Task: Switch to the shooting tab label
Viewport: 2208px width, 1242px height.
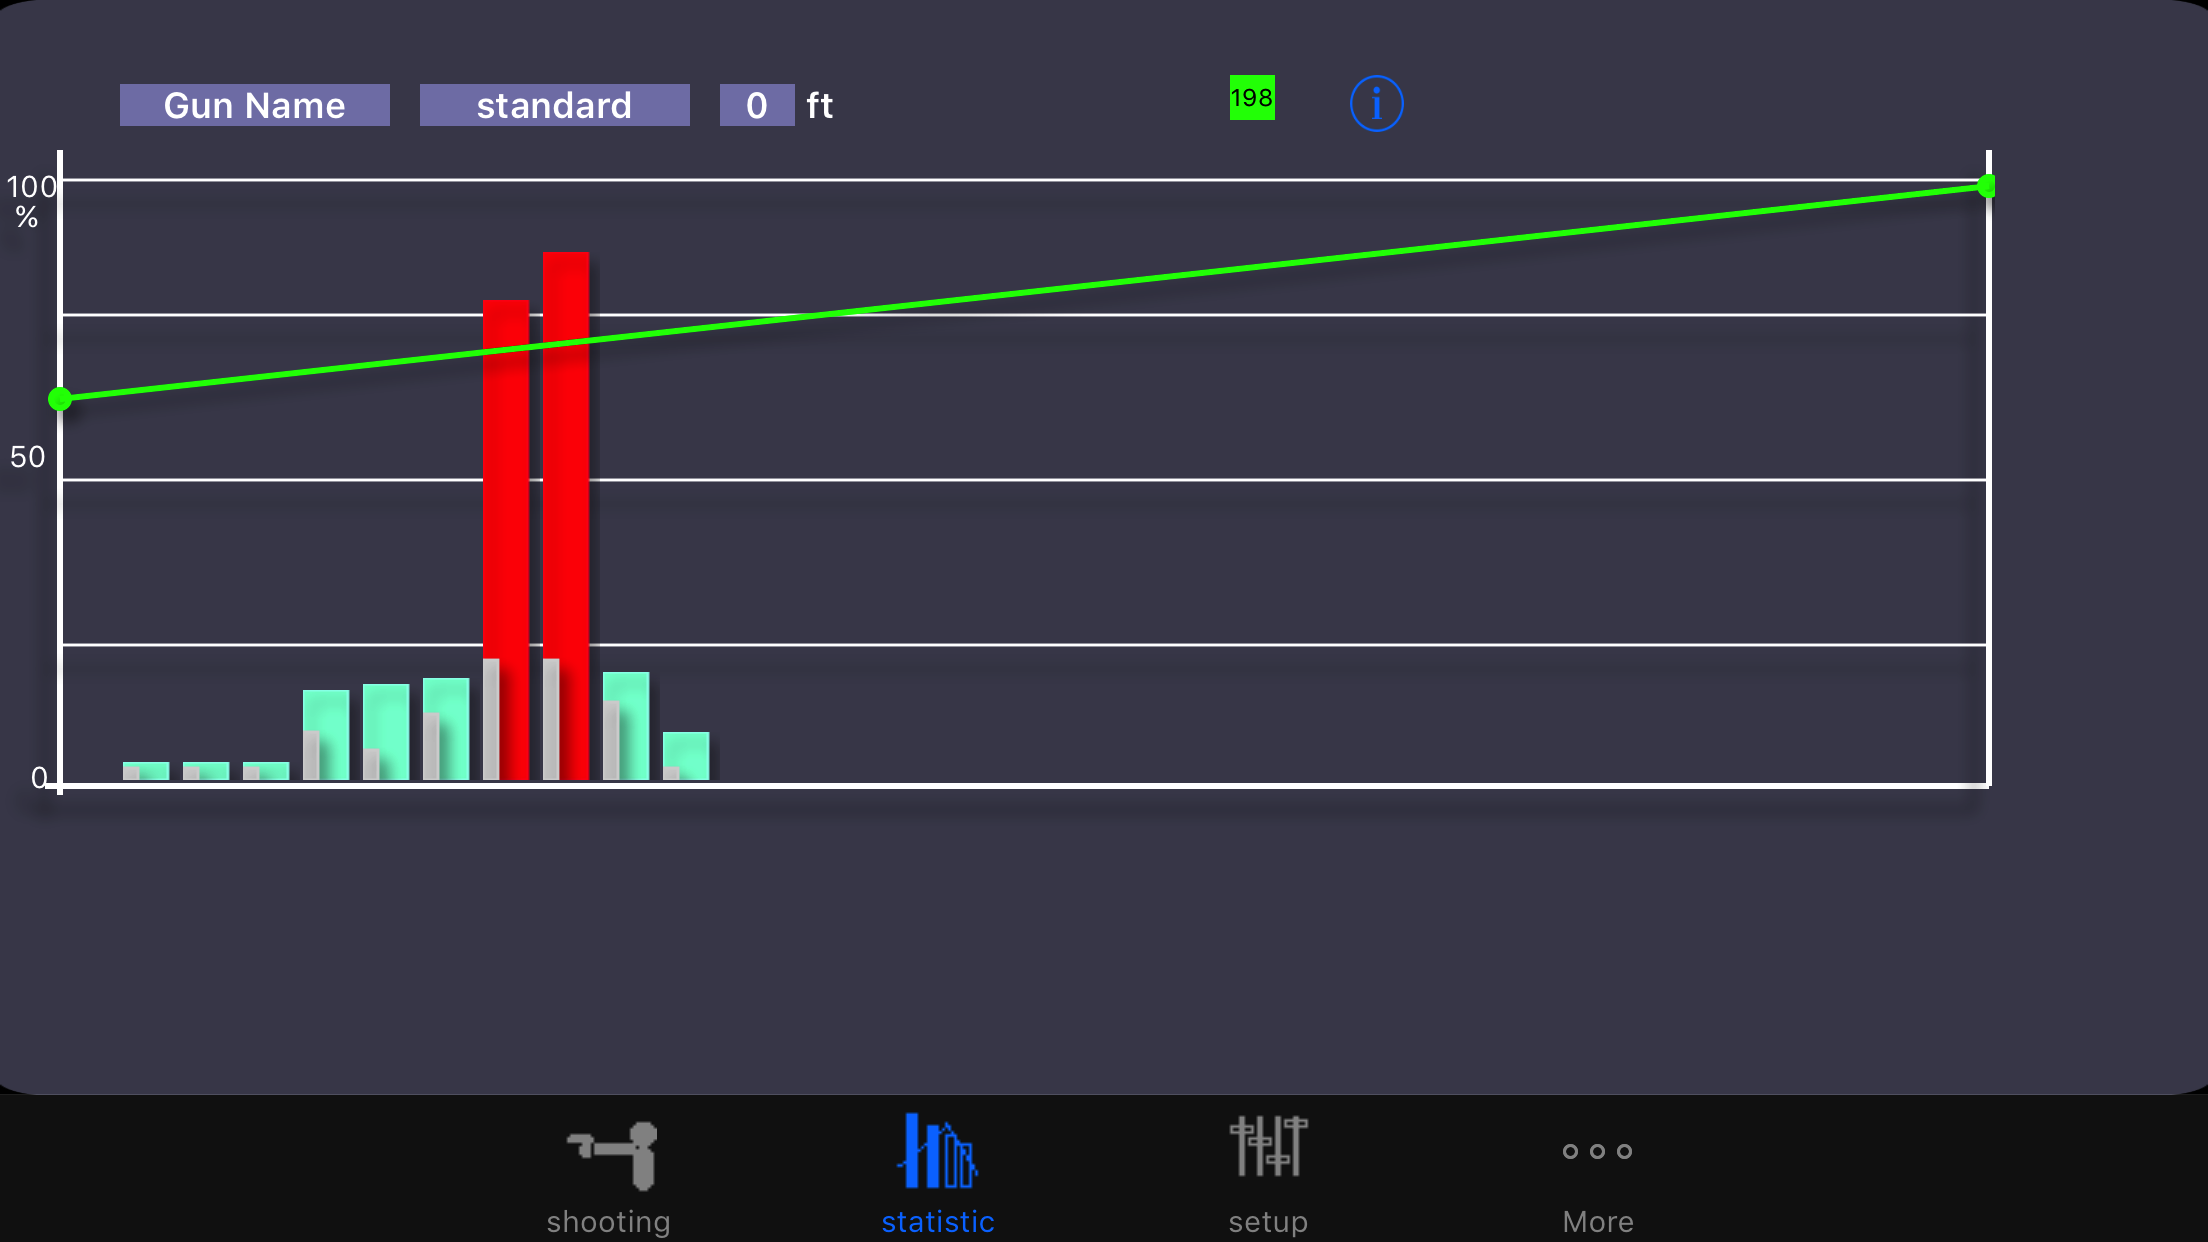Action: coord(608,1222)
